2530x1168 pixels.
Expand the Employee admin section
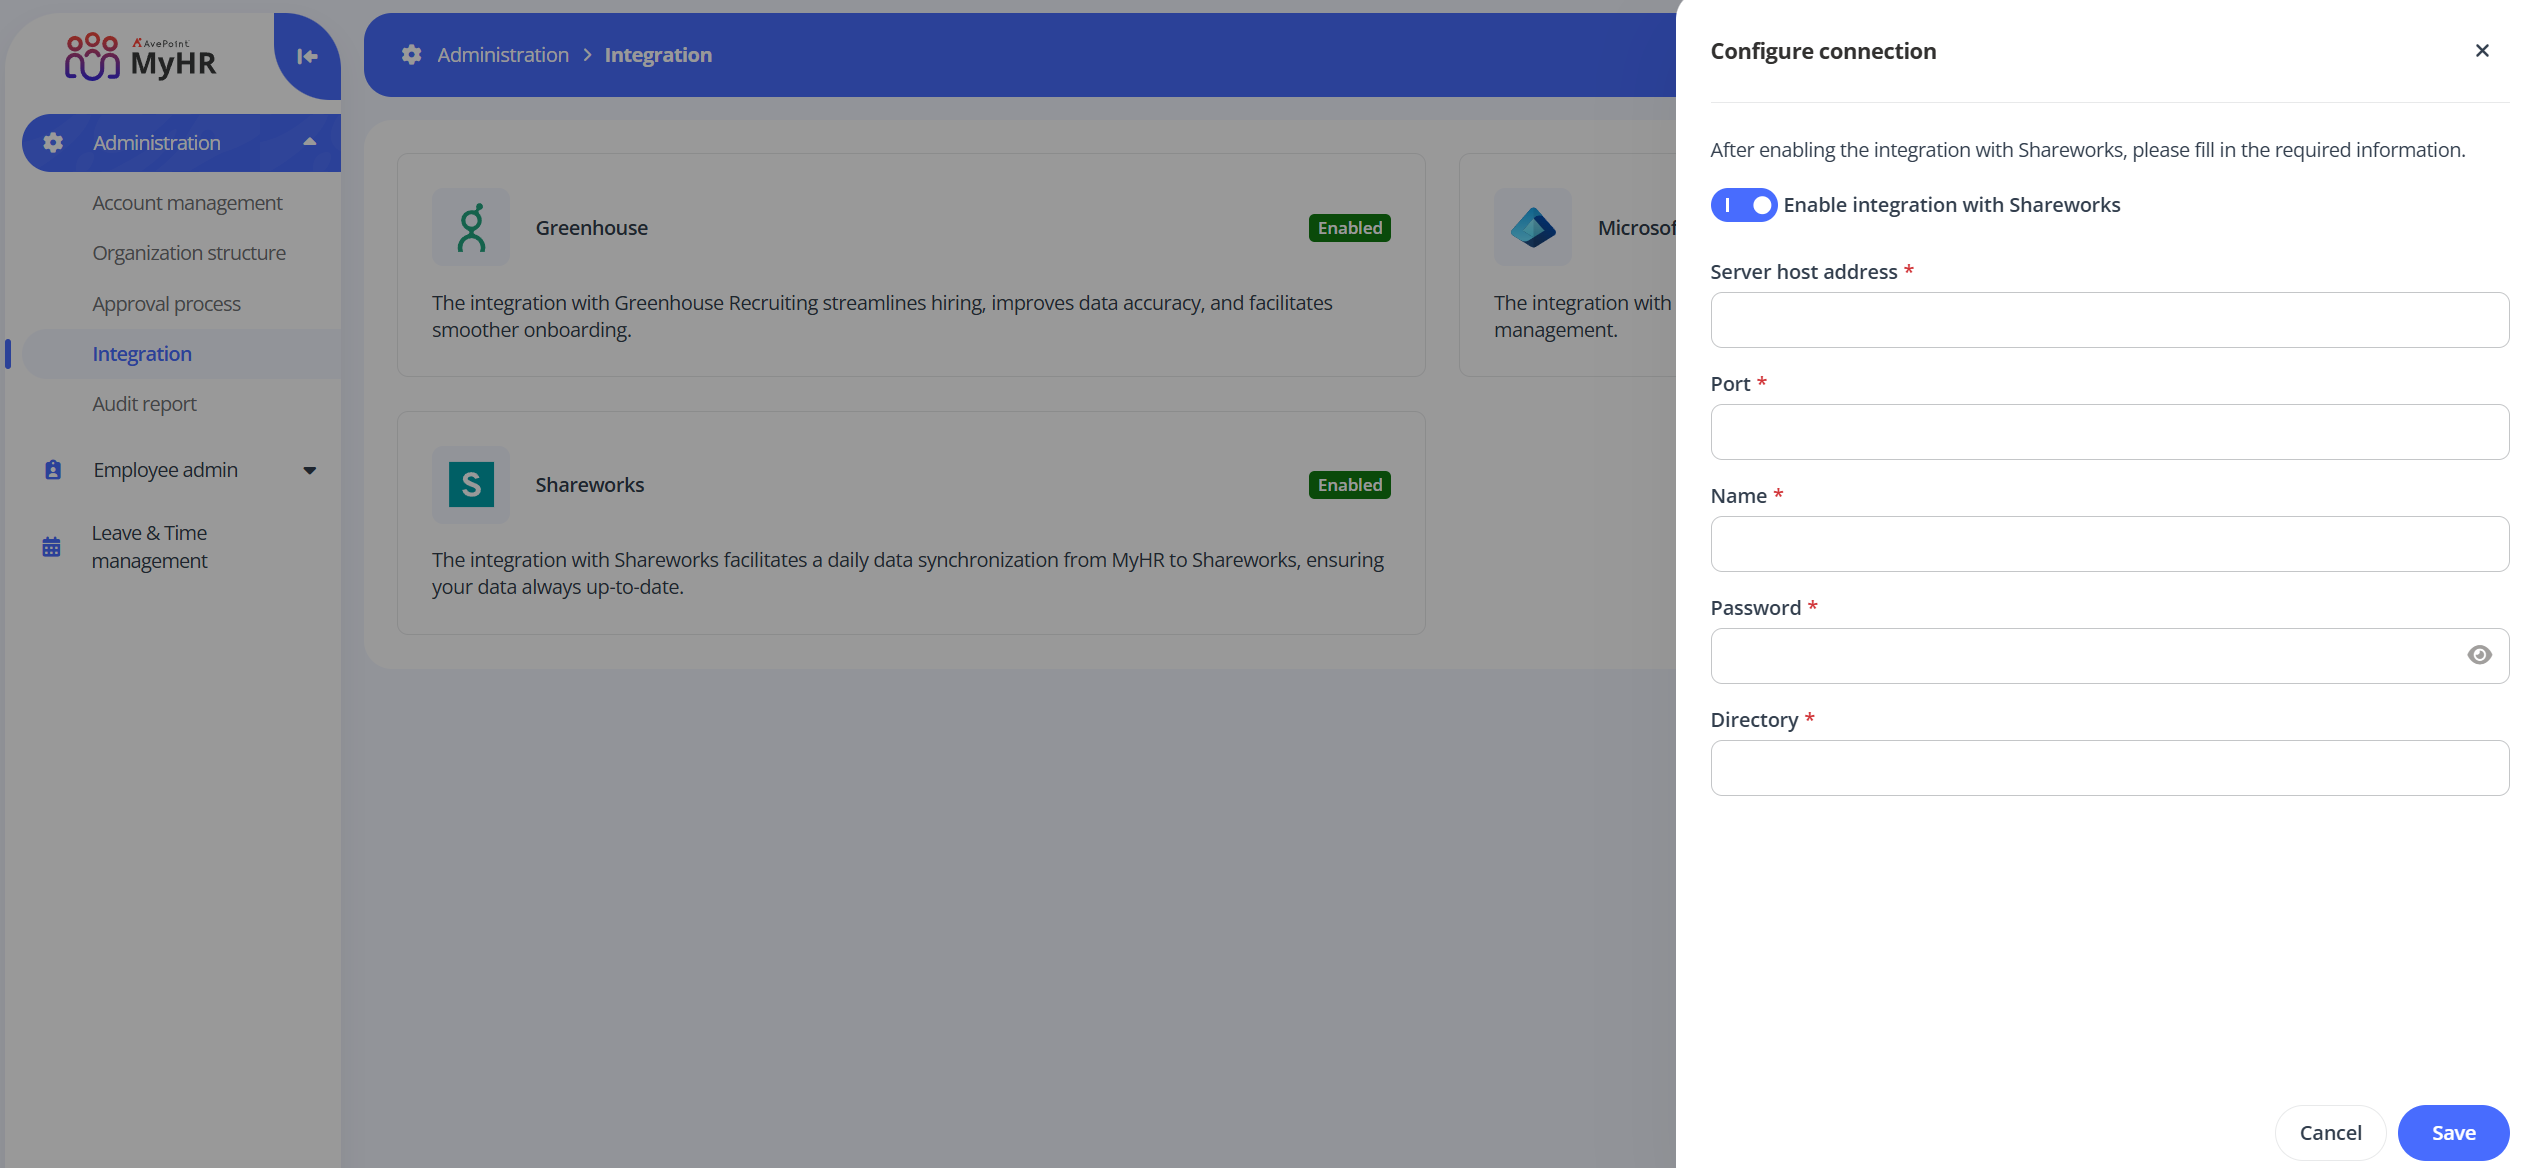coord(310,469)
